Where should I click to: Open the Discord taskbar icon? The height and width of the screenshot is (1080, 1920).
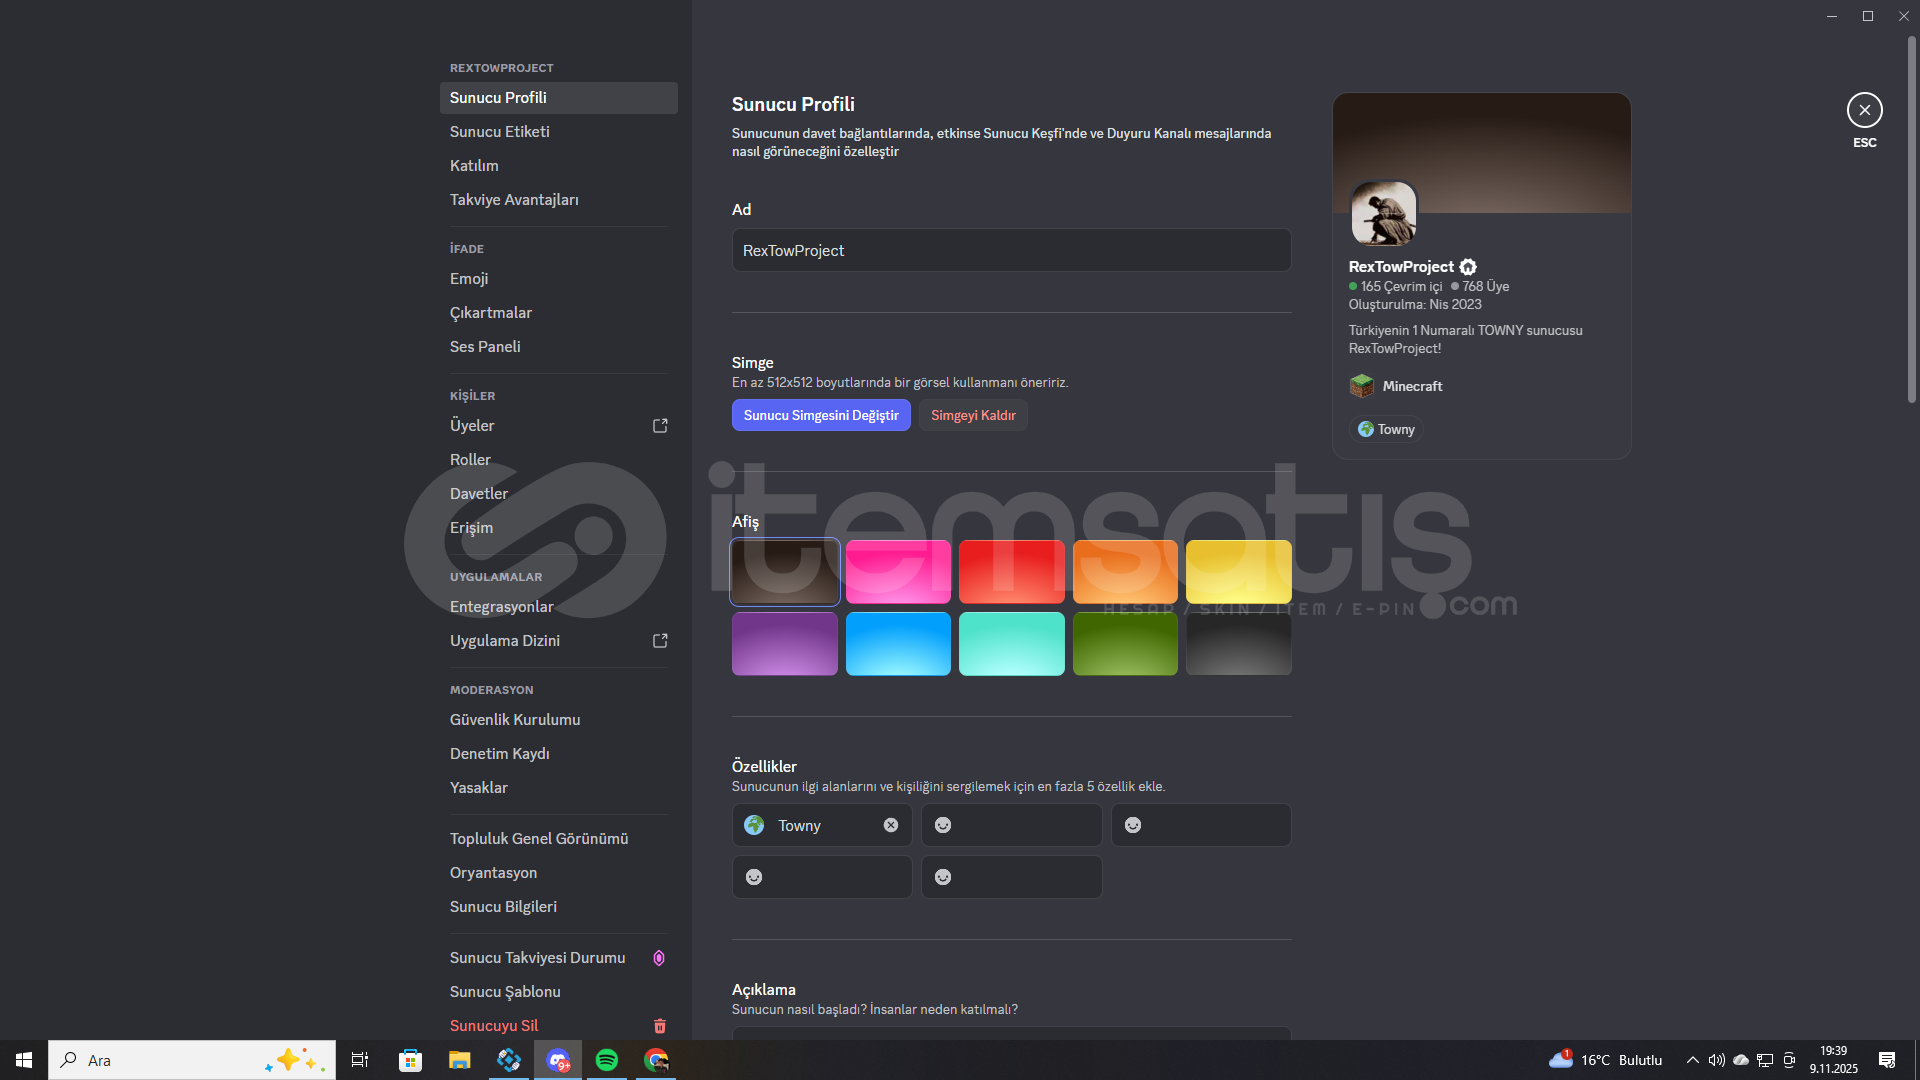558,1060
